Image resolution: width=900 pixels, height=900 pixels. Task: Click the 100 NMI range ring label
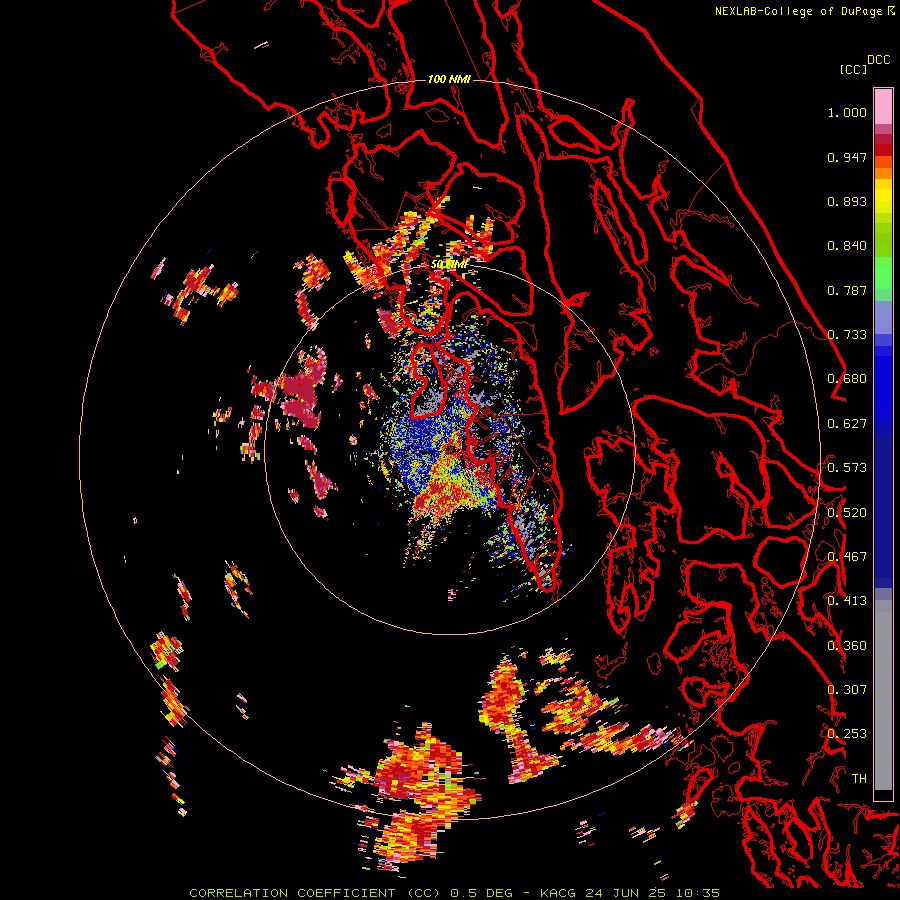[449, 79]
